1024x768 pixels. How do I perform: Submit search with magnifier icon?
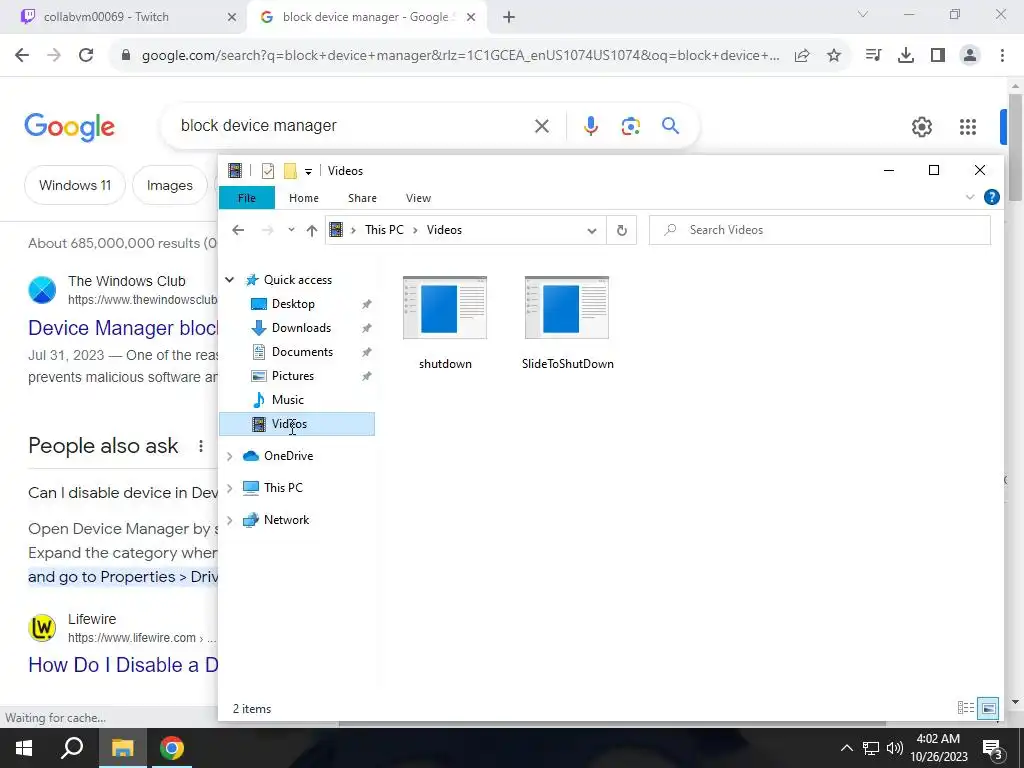(670, 125)
